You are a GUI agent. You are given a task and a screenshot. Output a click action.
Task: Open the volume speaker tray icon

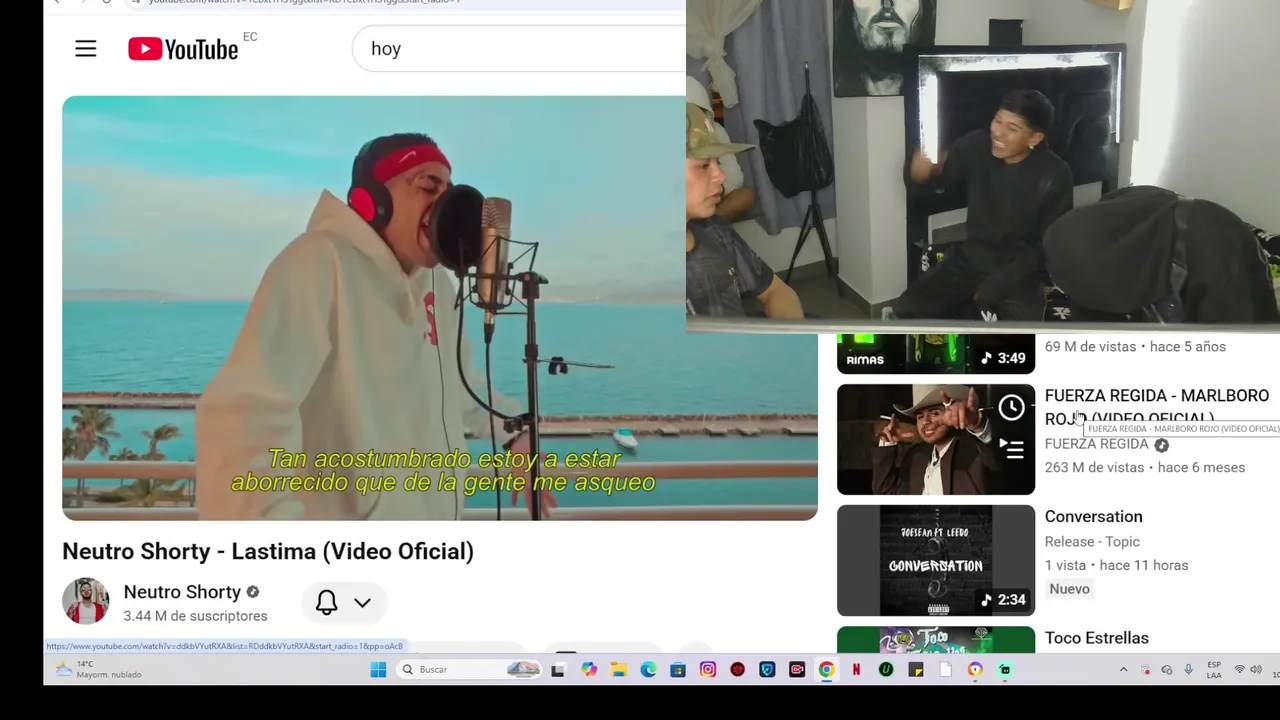[x=1256, y=670]
